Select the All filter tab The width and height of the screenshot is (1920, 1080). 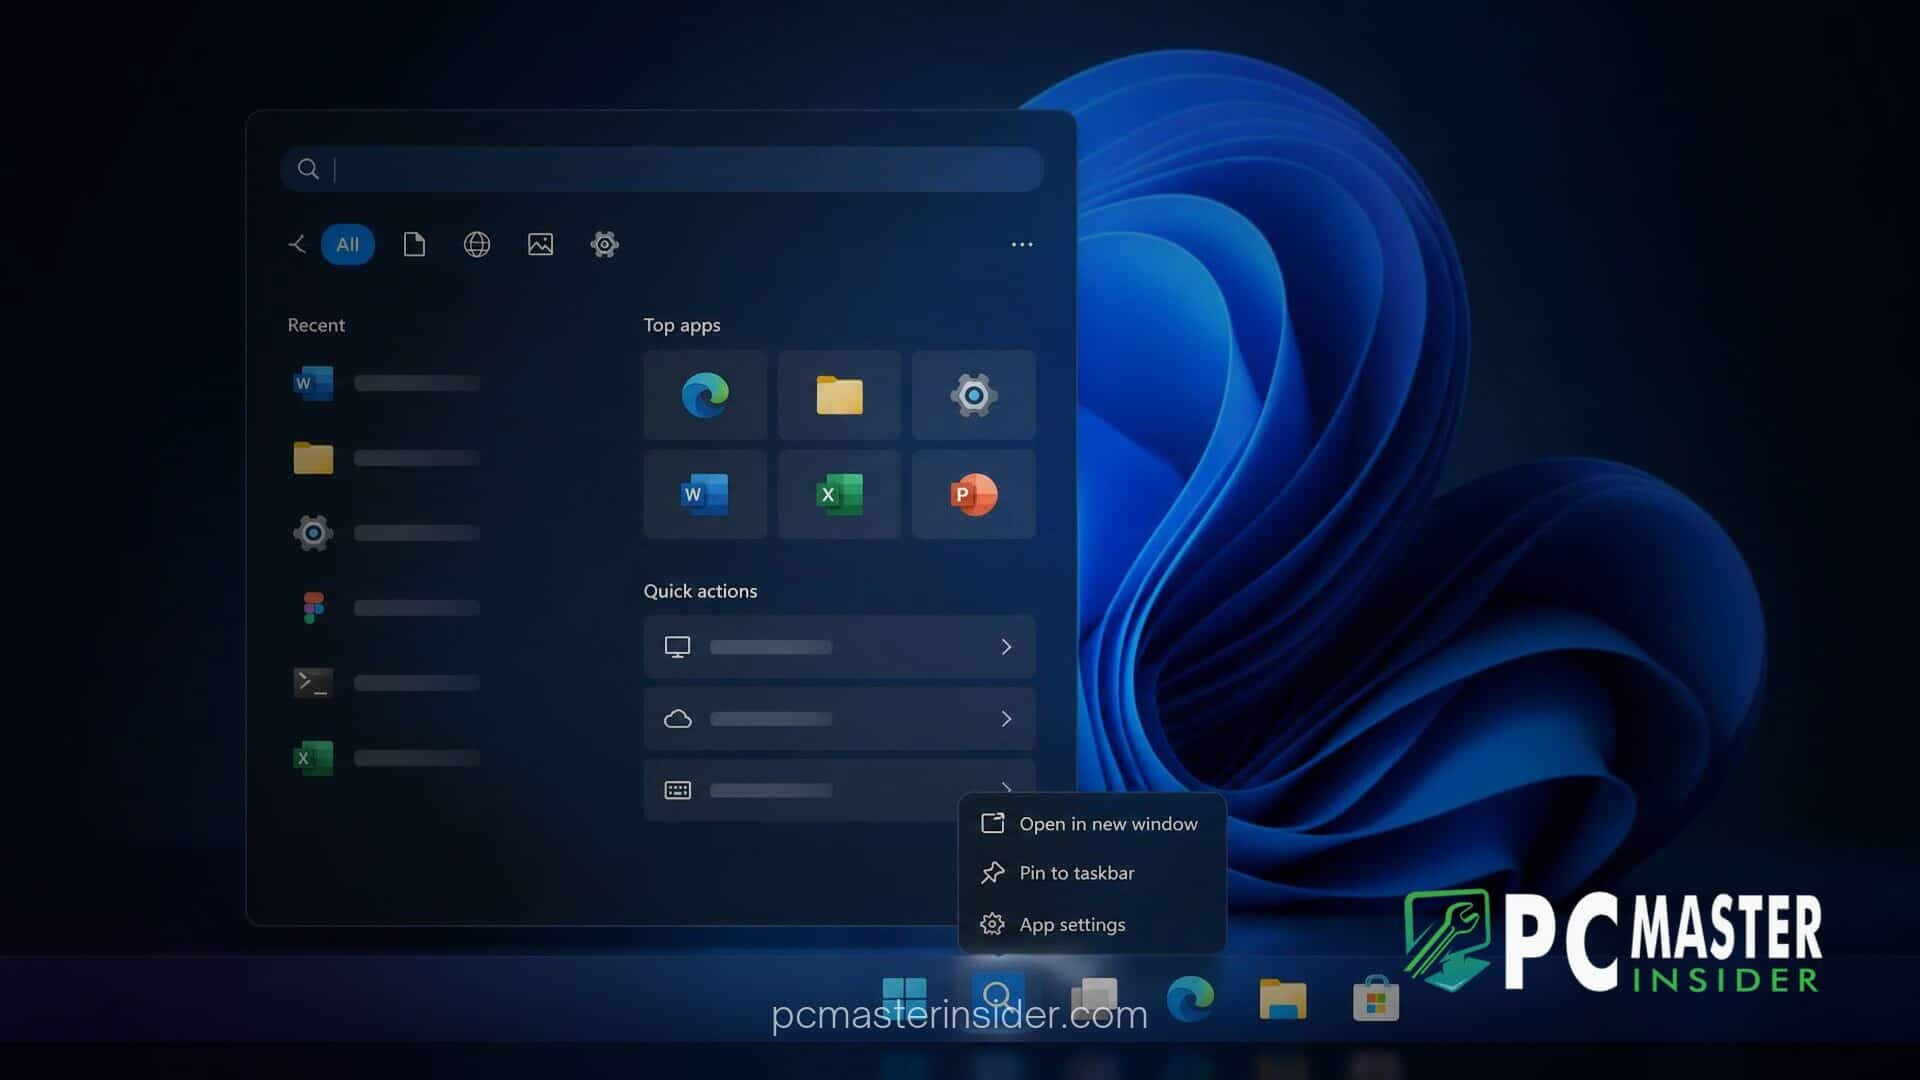coord(347,244)
